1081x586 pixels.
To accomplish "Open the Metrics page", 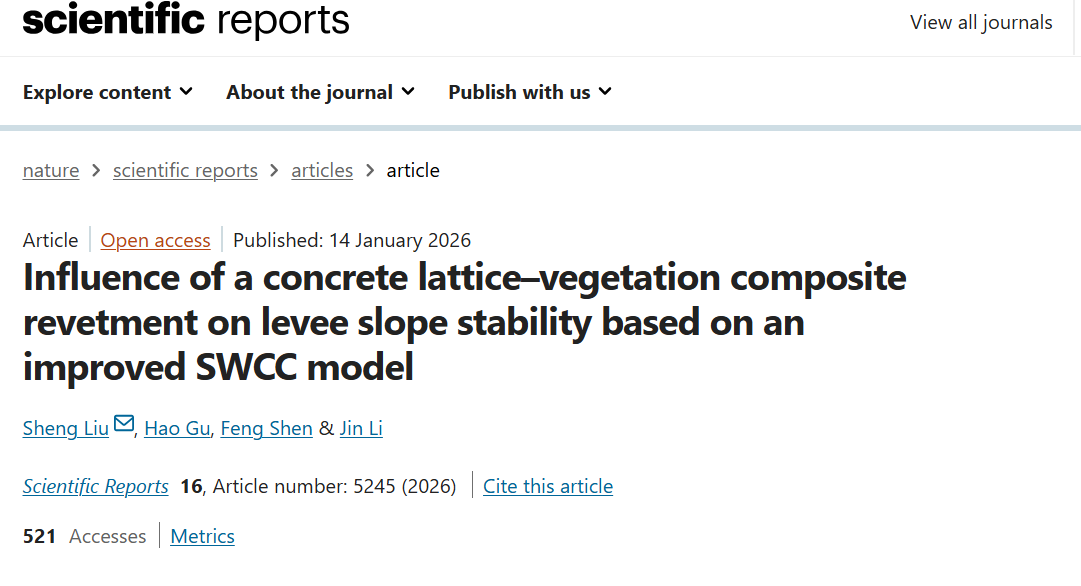I will tap(202, 536).
